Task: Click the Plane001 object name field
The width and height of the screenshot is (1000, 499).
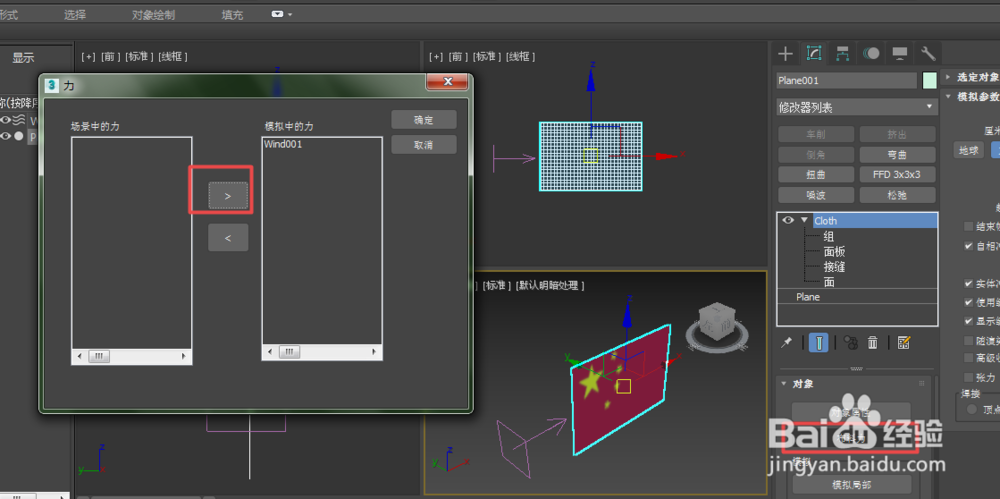Action: 846,80
